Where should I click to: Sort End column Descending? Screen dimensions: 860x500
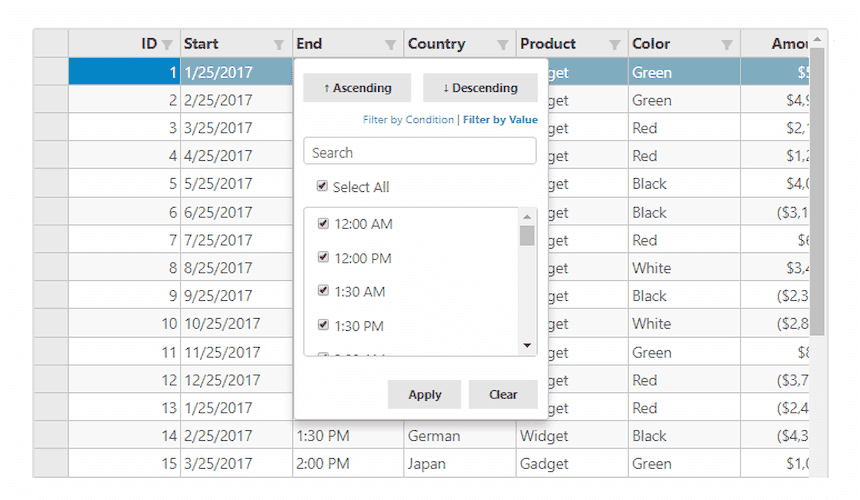tap(480, 88)
